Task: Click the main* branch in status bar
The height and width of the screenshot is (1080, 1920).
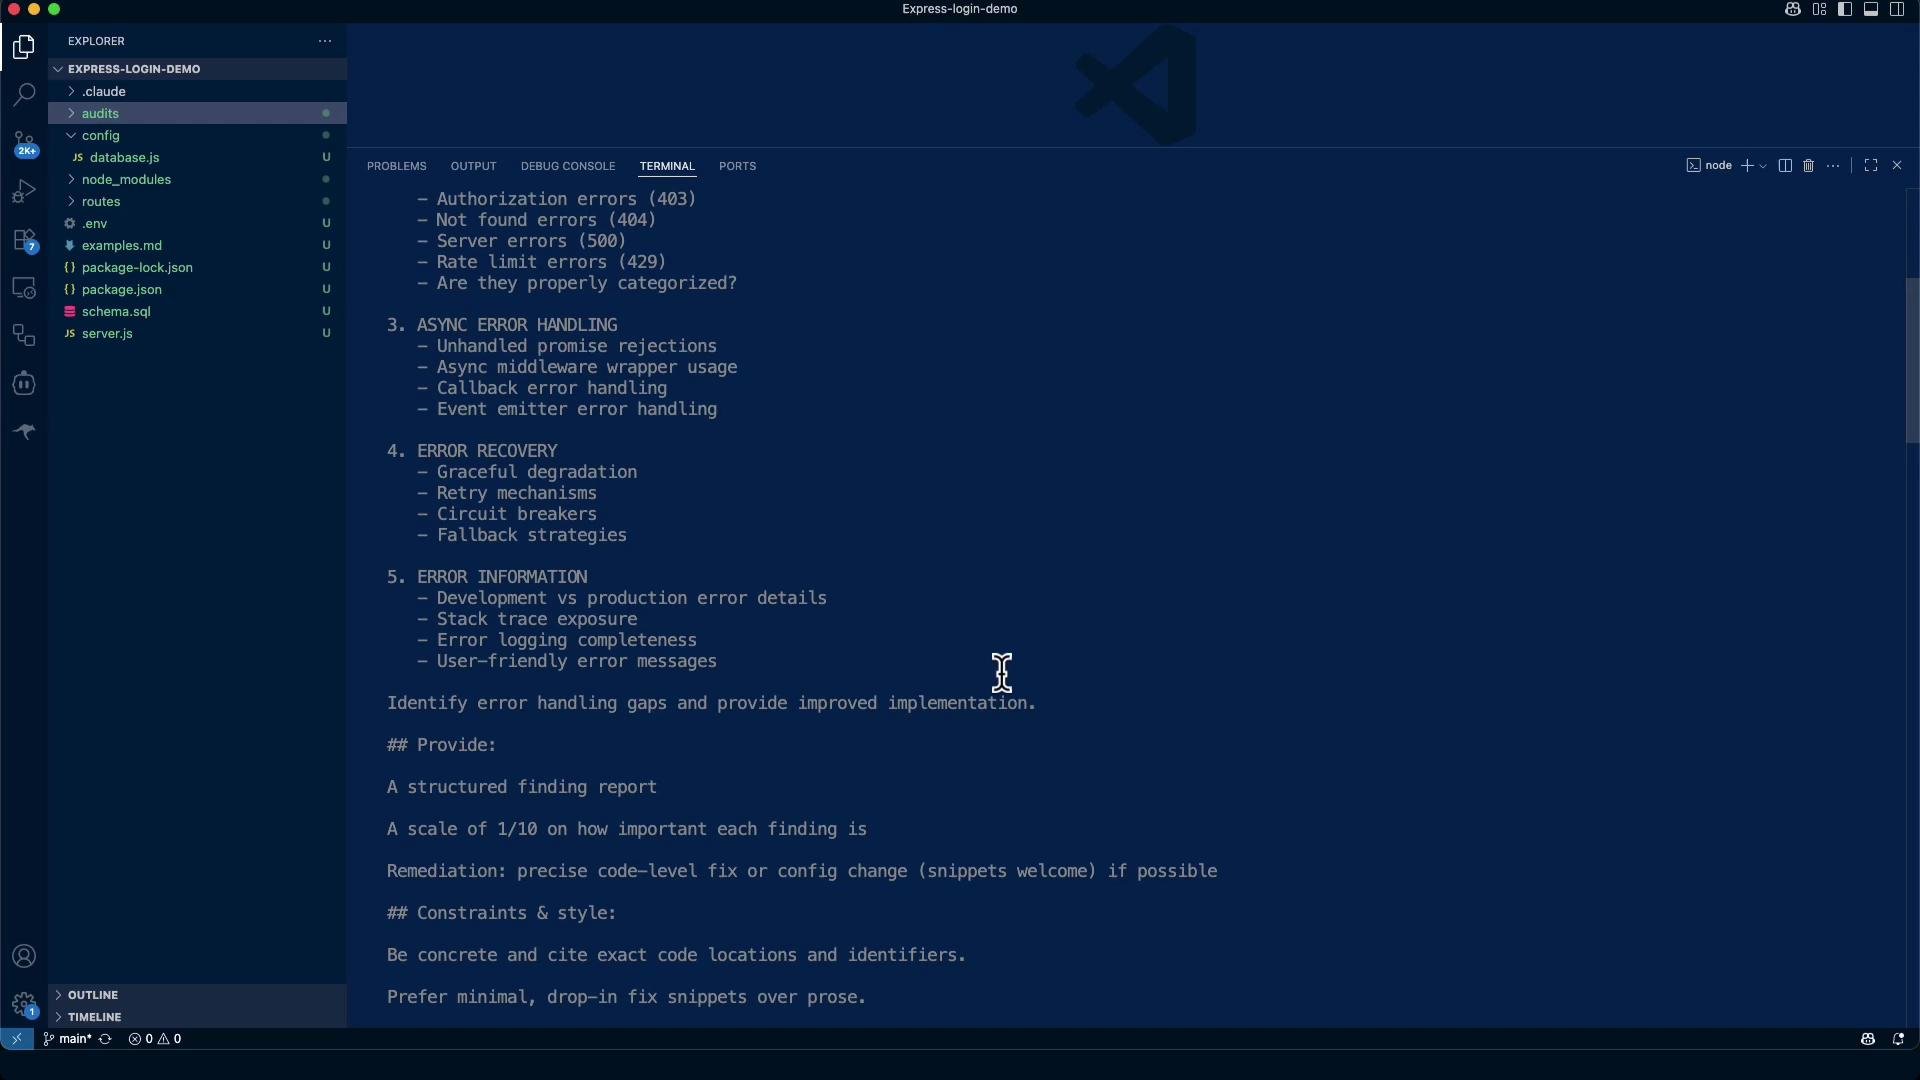Action: [68, 1039]
